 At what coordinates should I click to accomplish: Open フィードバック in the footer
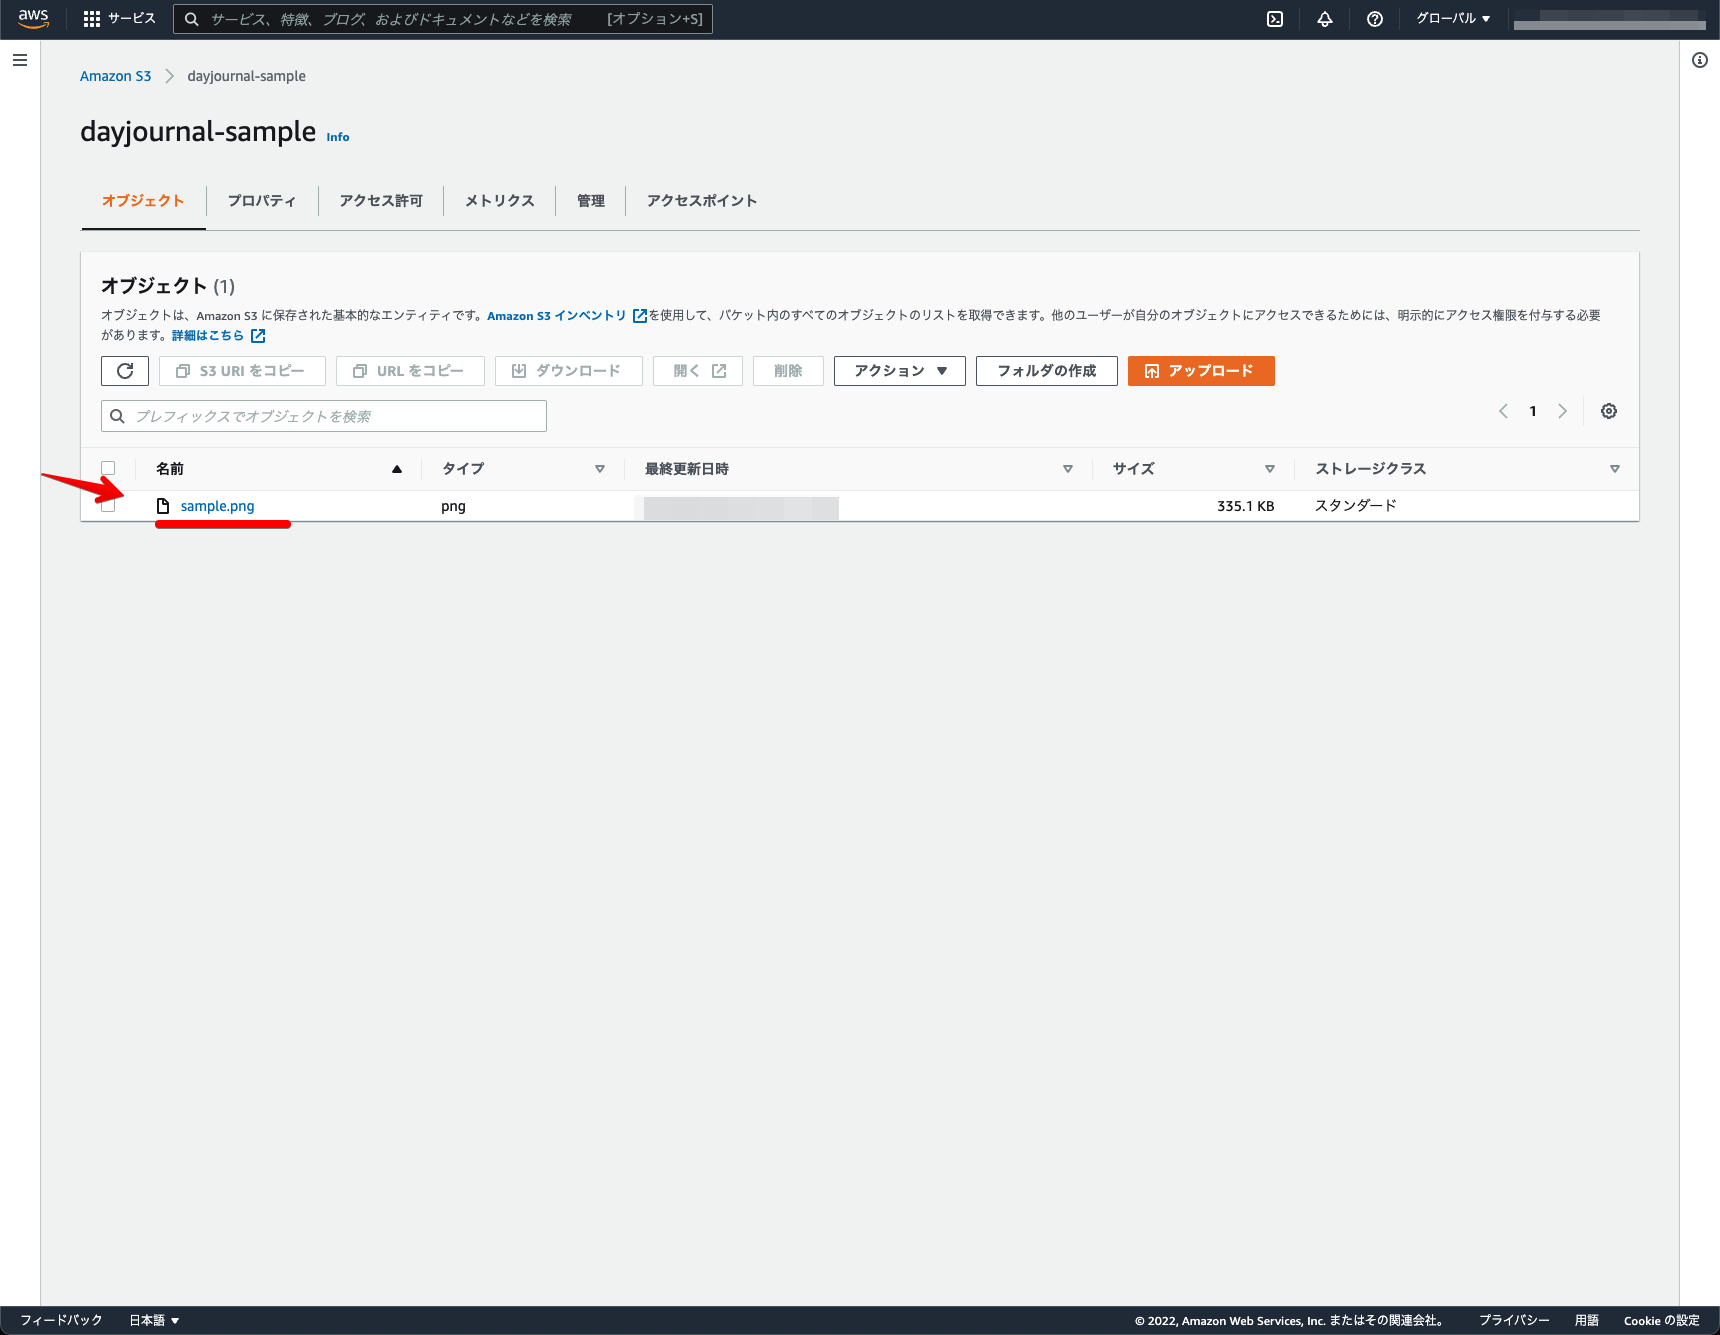tap(61, 1320)
